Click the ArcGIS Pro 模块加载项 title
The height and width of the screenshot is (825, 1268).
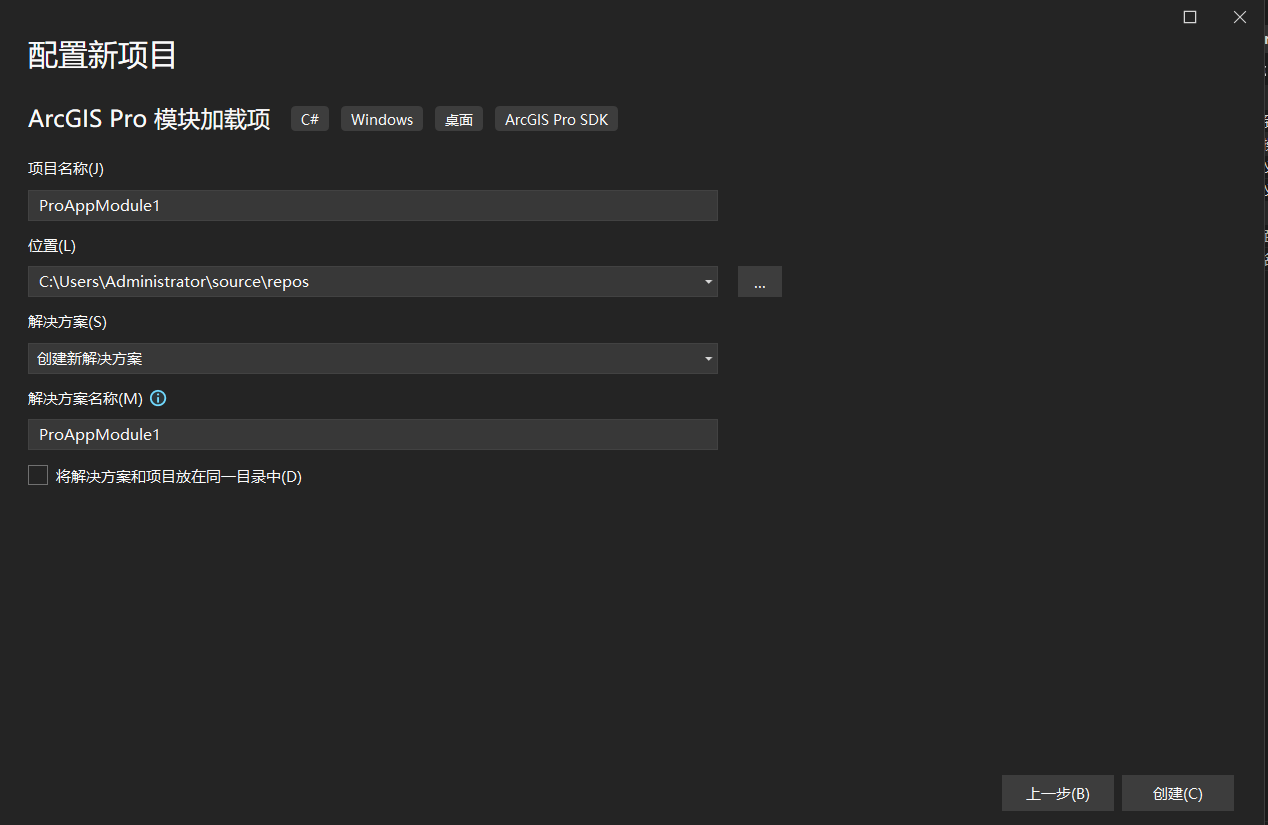[149, 119]
